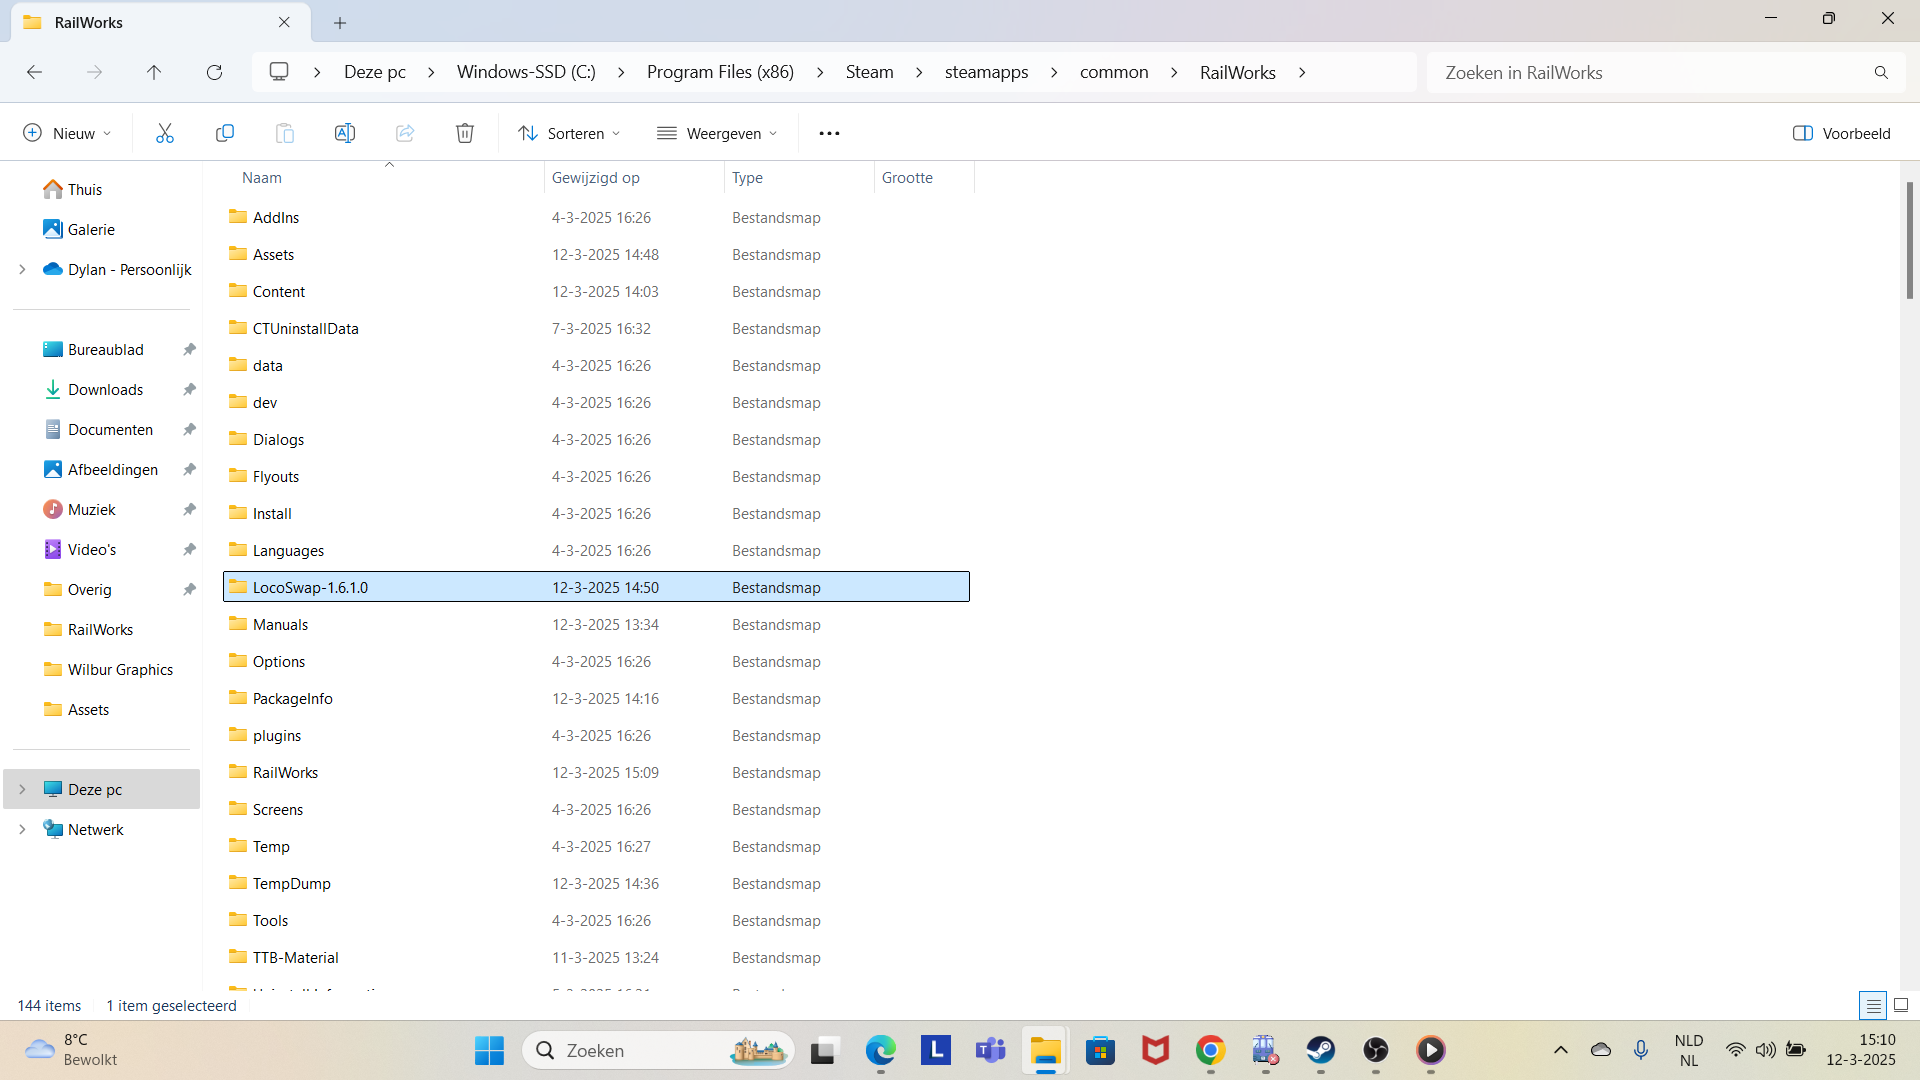Show hidden system tray icons
Viewport: 1920px width, 1080px height.
(x=1560, y=1050)
